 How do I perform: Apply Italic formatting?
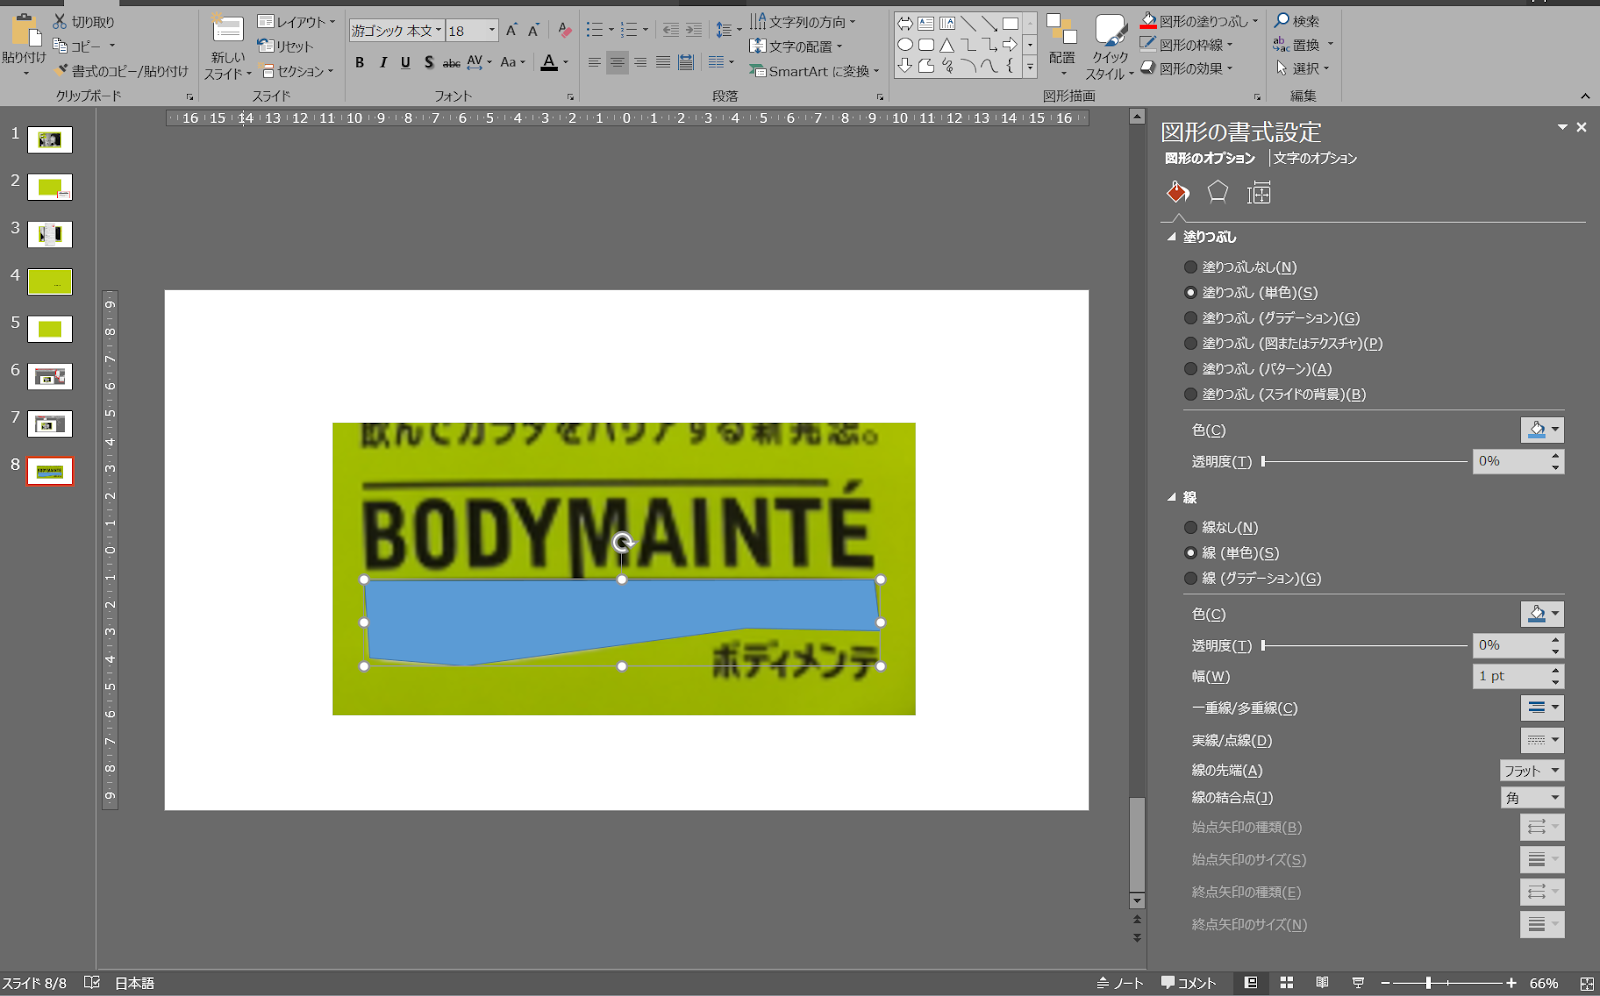coord(382,62)
